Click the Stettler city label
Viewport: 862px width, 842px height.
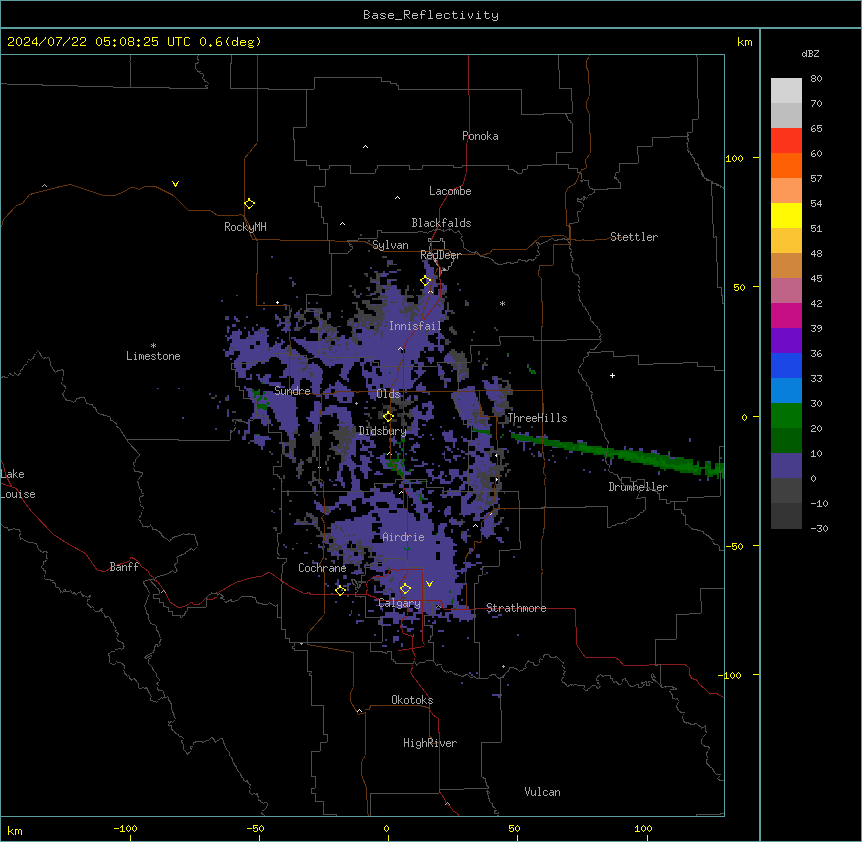[634, 237]
